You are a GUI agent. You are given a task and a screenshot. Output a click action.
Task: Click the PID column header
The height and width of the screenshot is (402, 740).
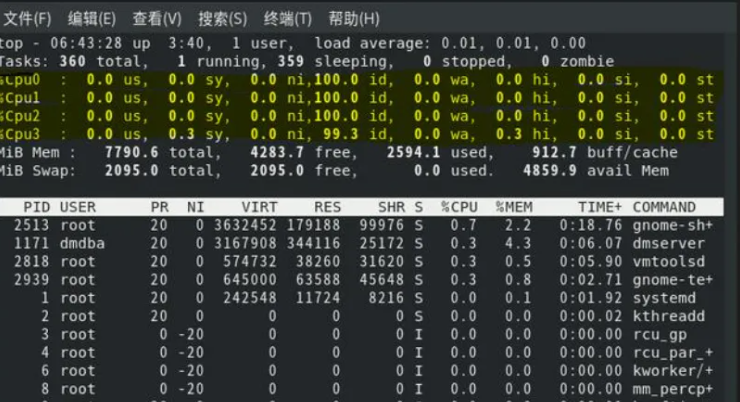(x=36, y=207)
